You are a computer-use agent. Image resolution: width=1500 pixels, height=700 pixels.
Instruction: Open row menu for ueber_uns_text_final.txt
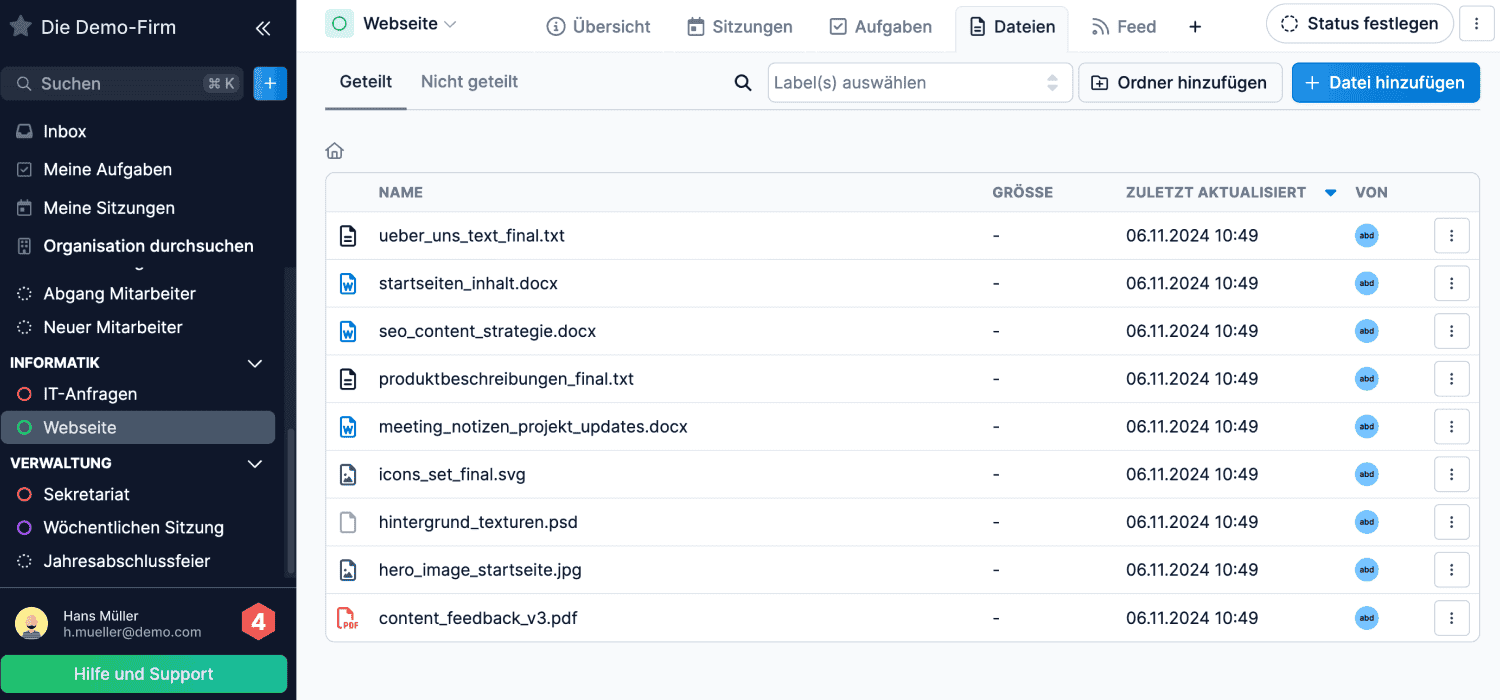1451,236
